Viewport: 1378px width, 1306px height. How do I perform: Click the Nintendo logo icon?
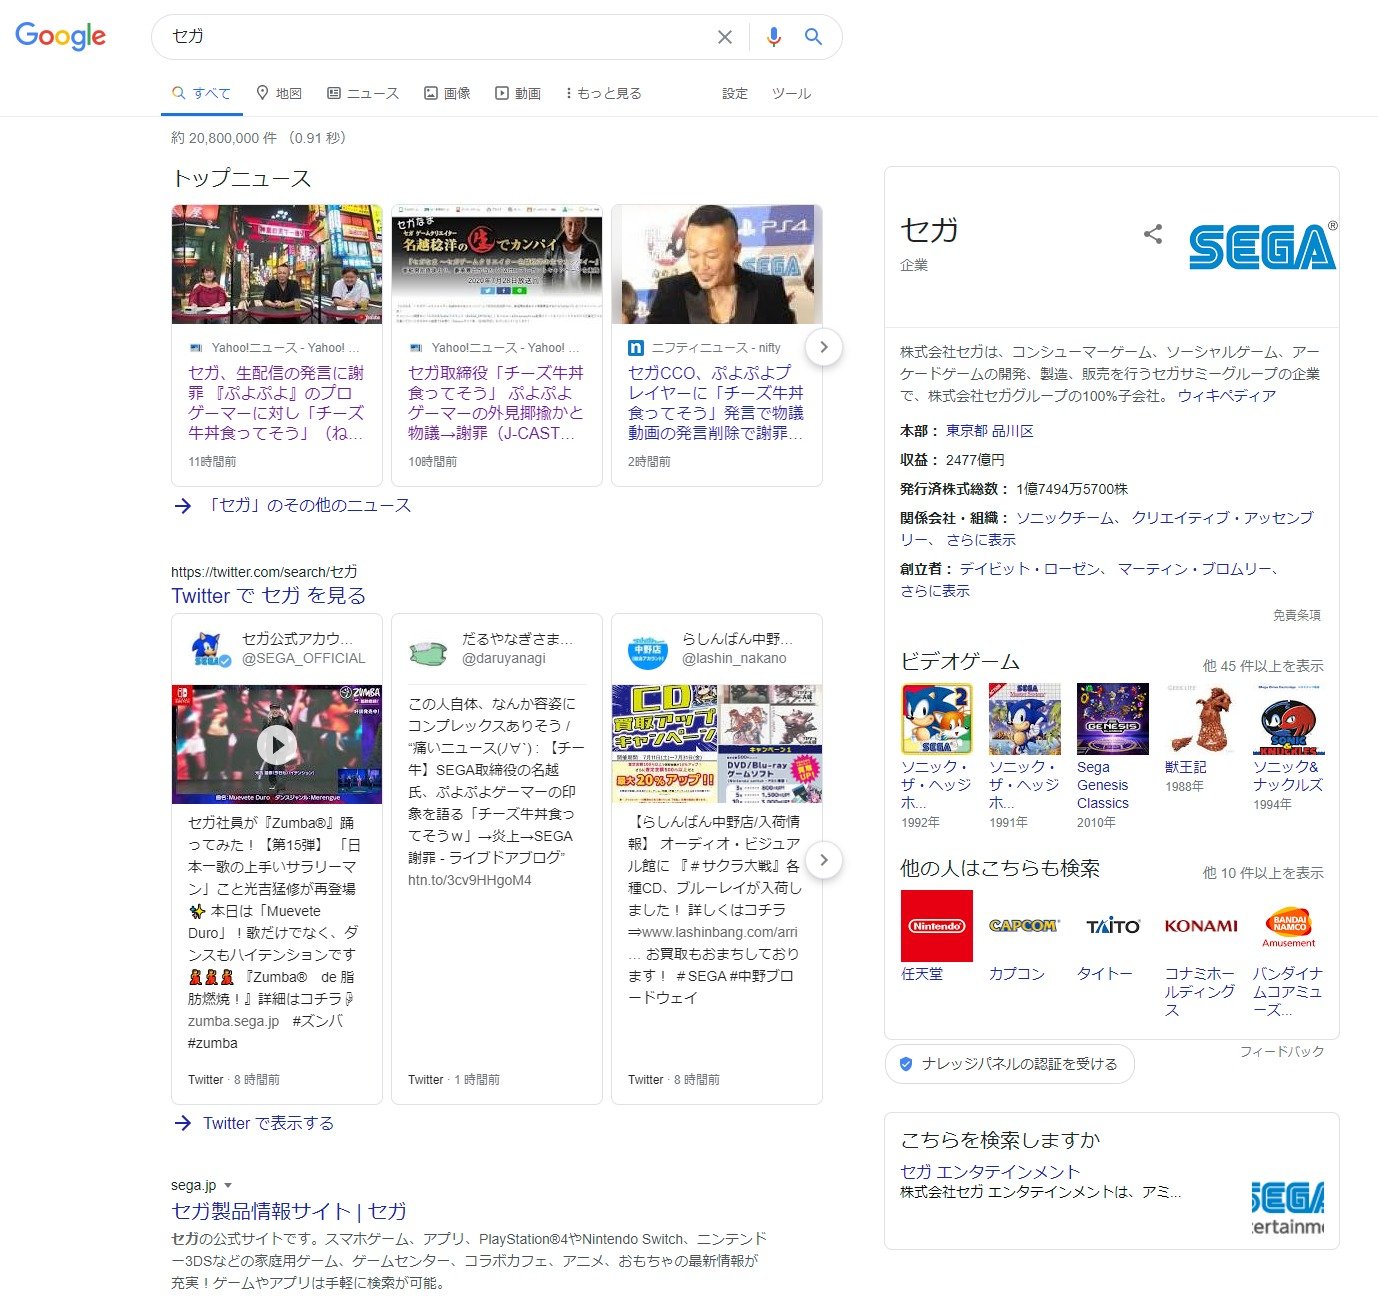(937, 926)
